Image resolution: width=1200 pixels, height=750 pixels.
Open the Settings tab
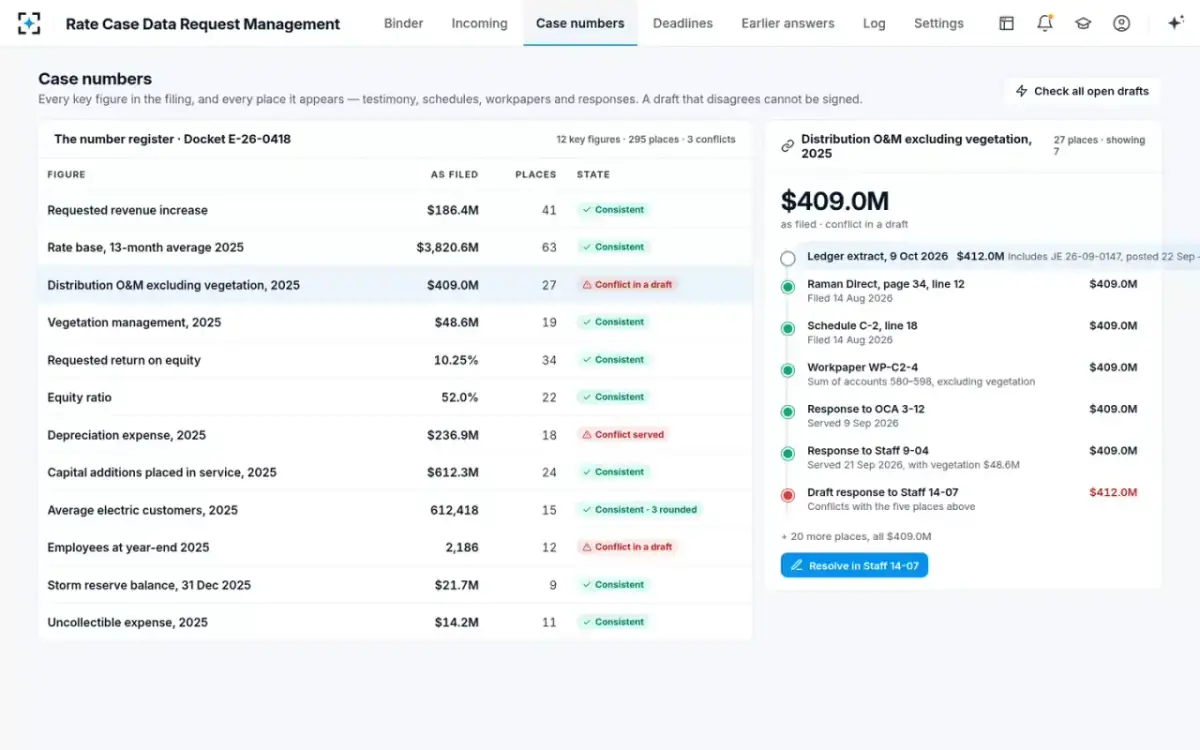[x=939, y=23]
